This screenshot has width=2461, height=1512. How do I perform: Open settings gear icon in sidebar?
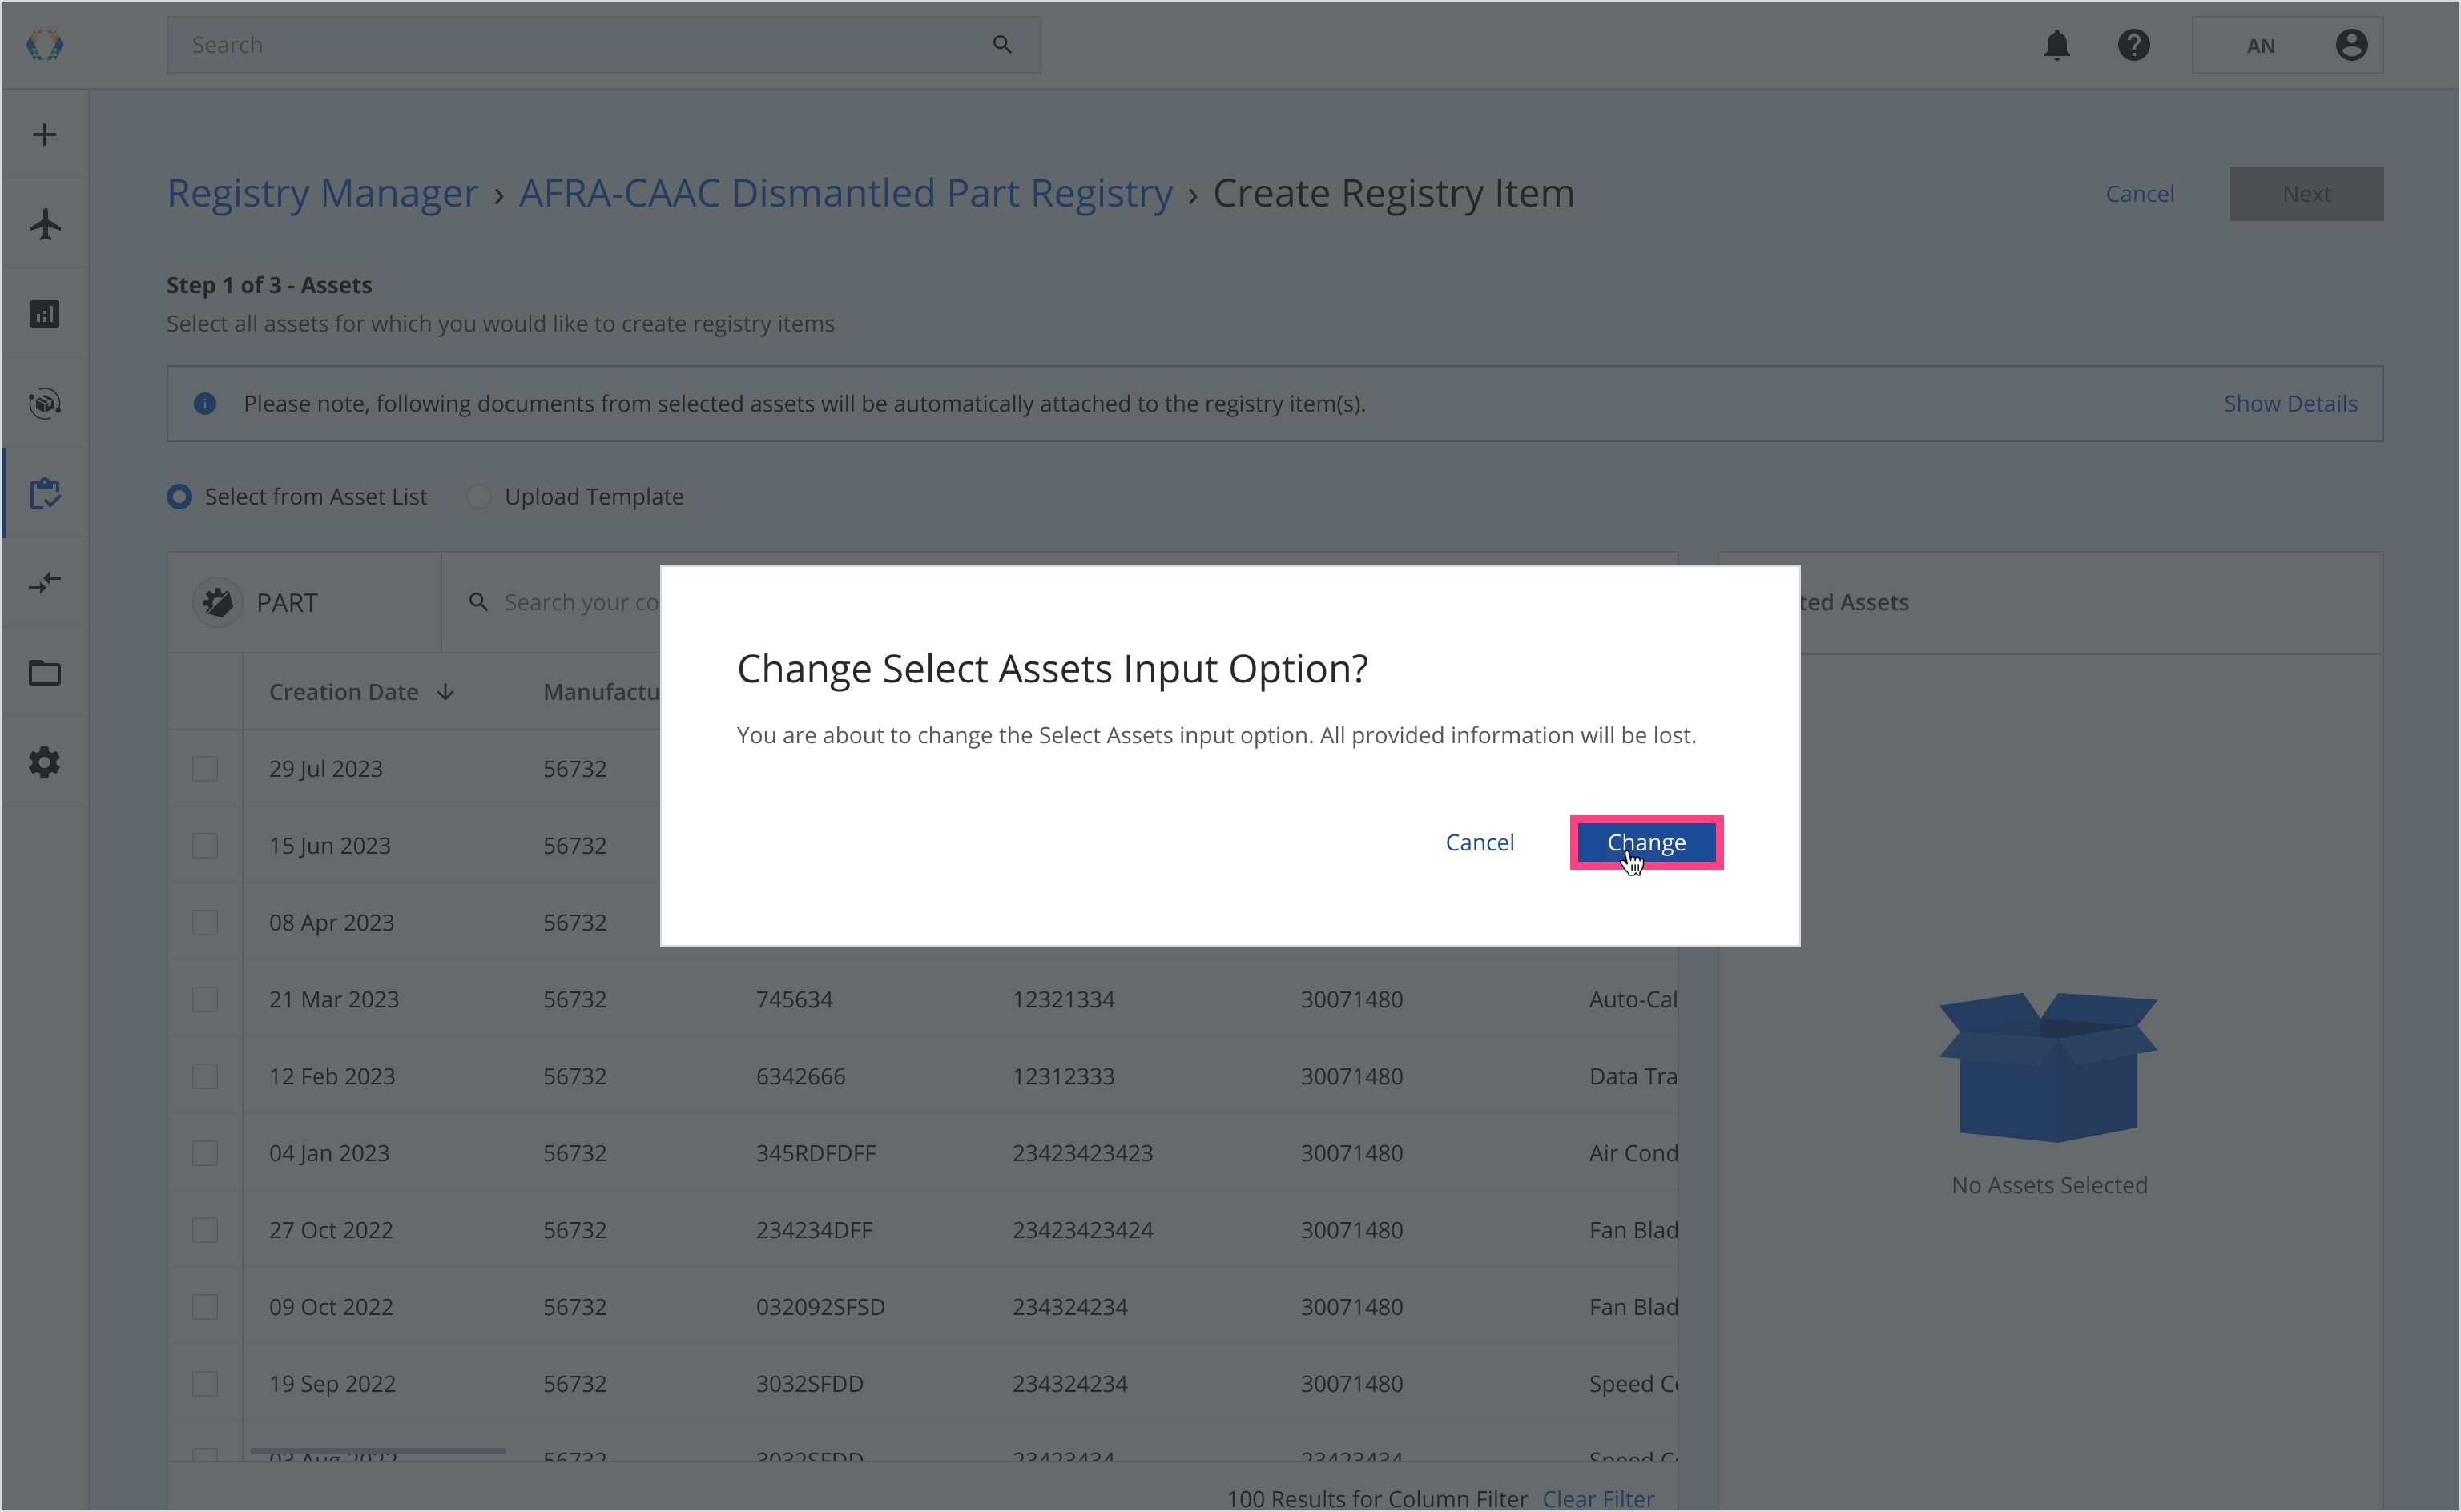tap(45, 763)
